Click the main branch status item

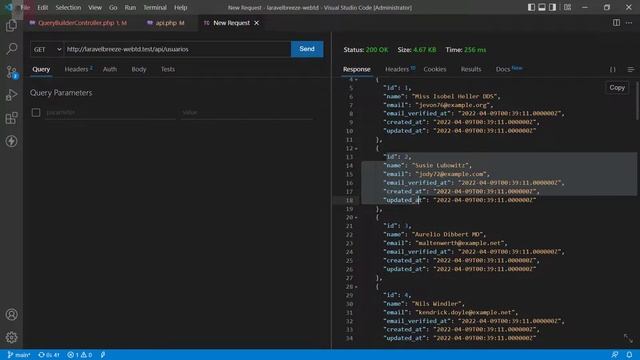click(x=19, y=355)
